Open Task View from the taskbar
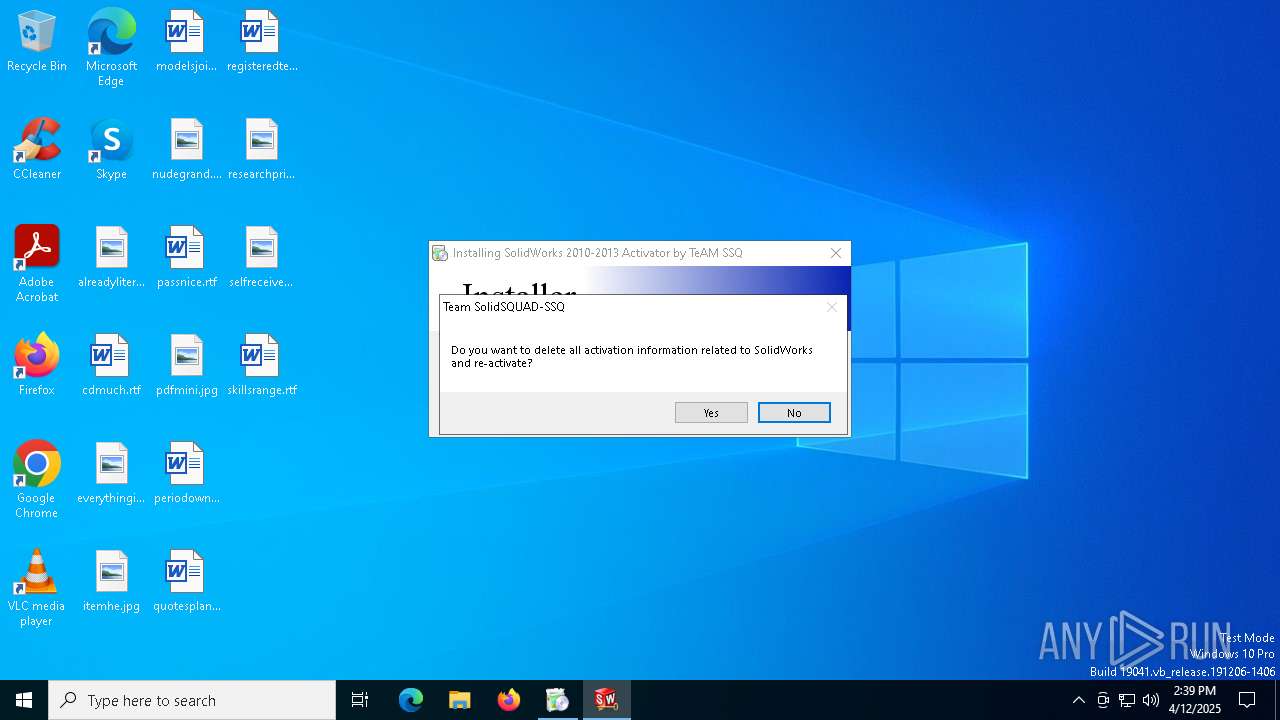1280x720 pixels. [360, 700]
